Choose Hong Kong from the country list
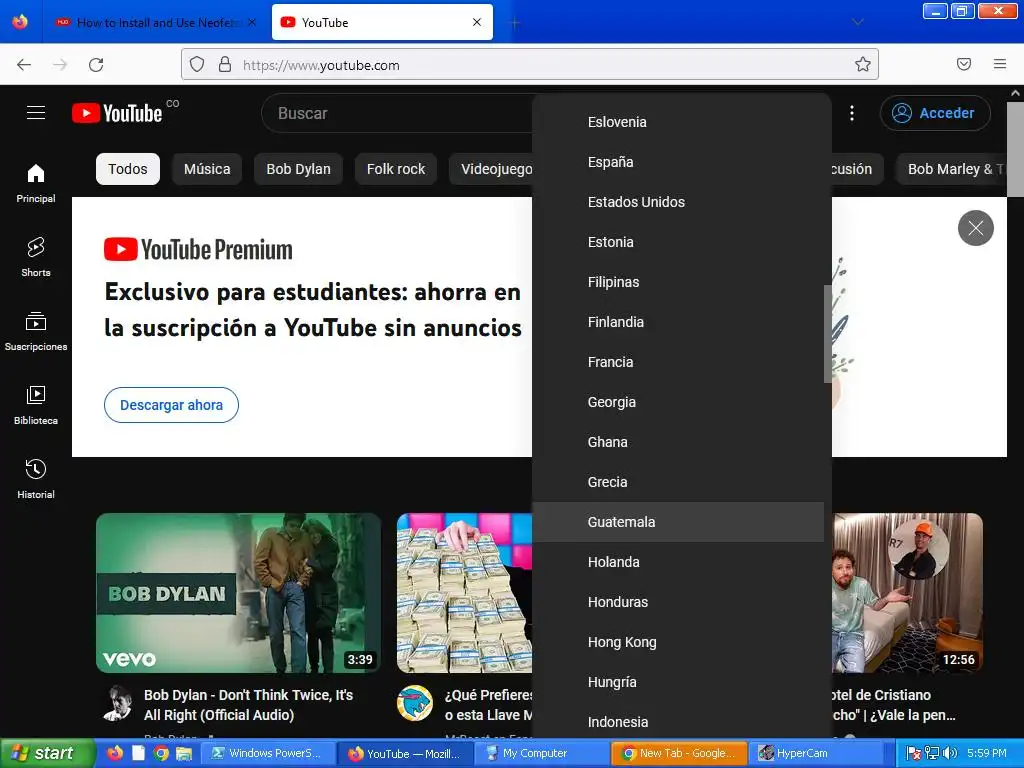 point(678,642)
